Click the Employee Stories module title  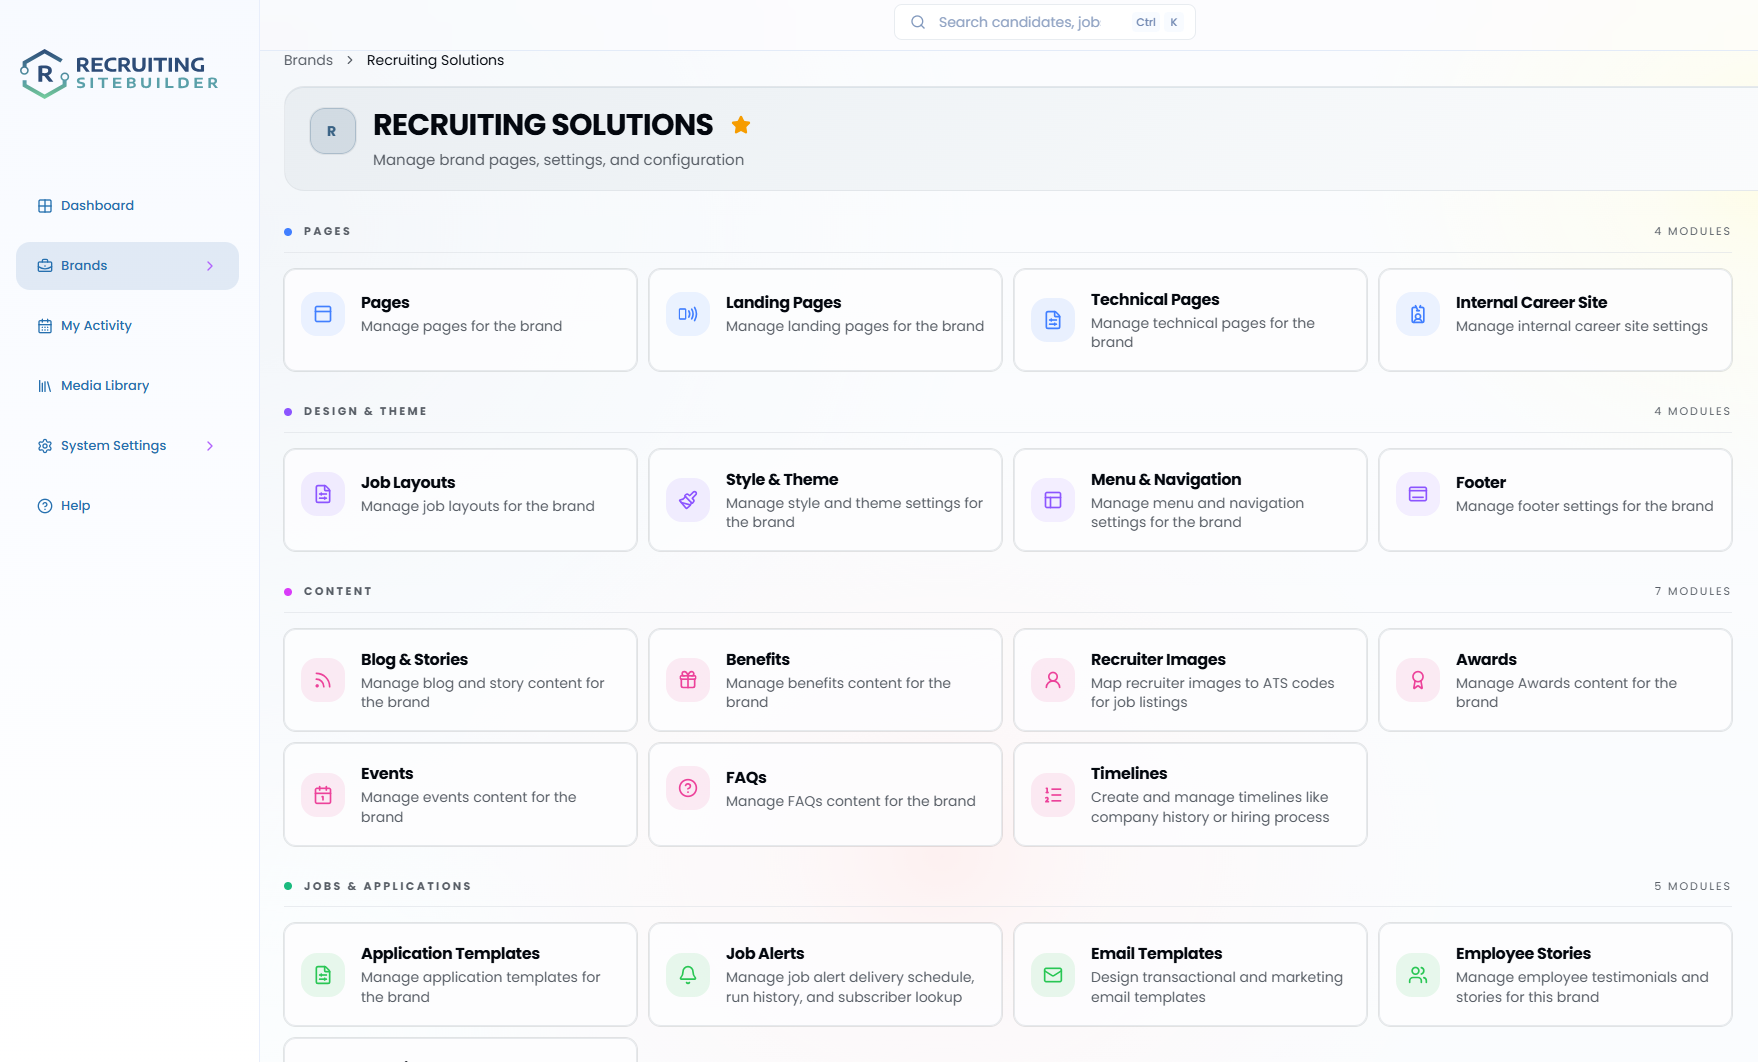tap(1523, 953)
